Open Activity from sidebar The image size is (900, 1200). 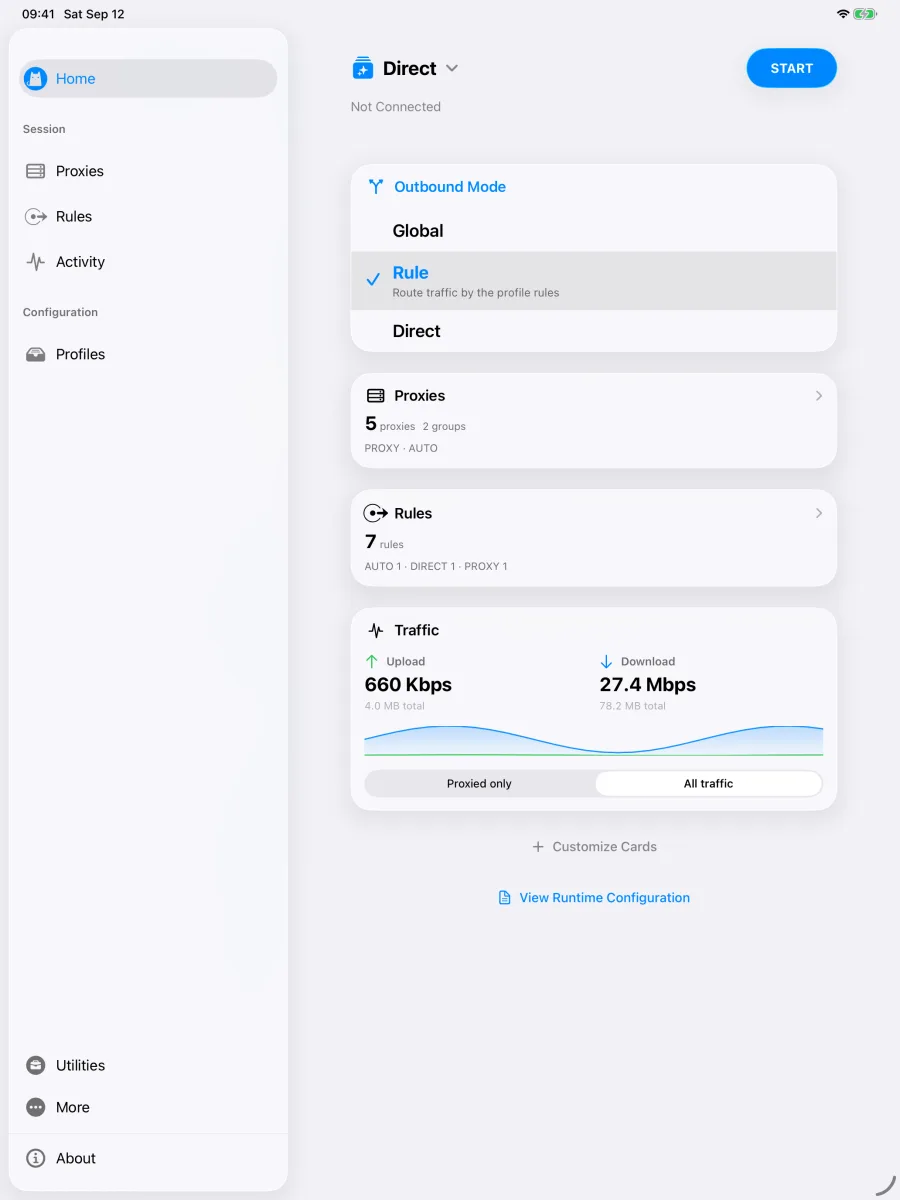148,262
